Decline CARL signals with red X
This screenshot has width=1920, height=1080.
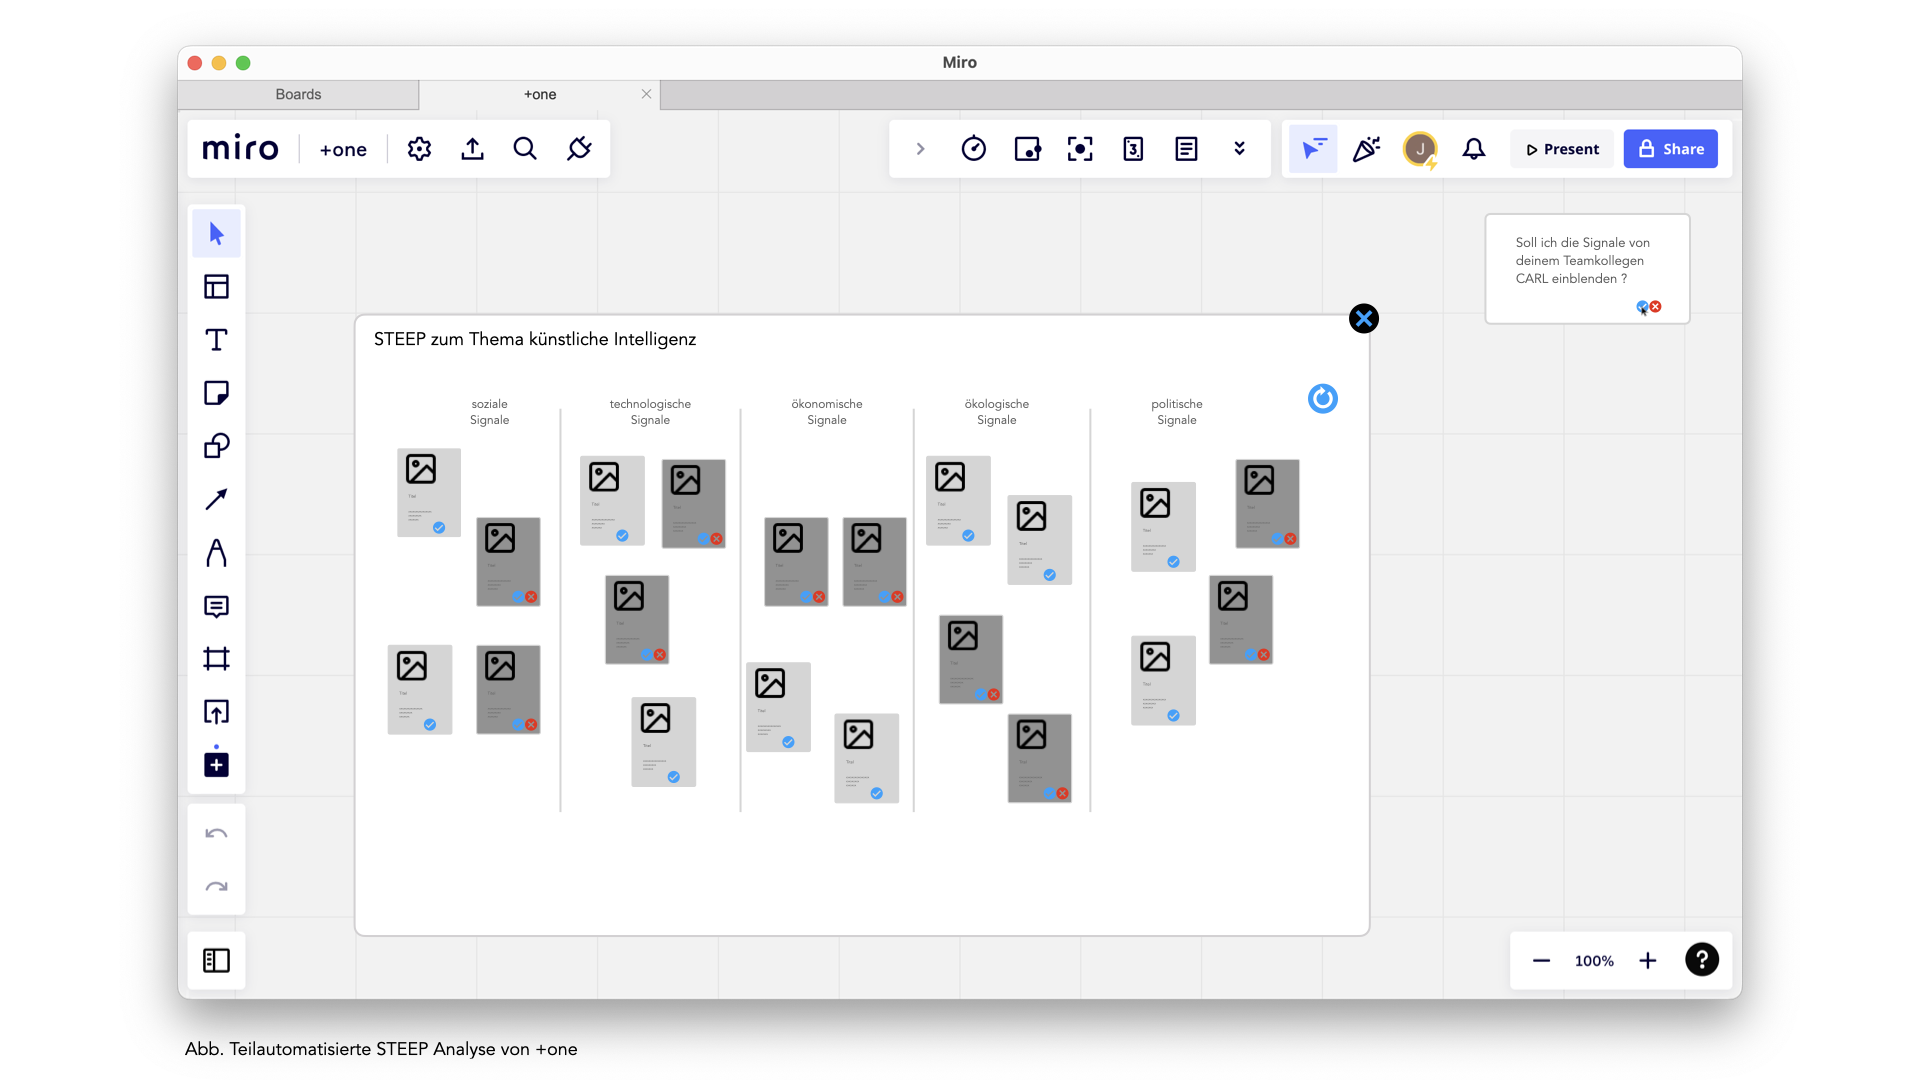pyautogui.click(x=1656, y=307)
